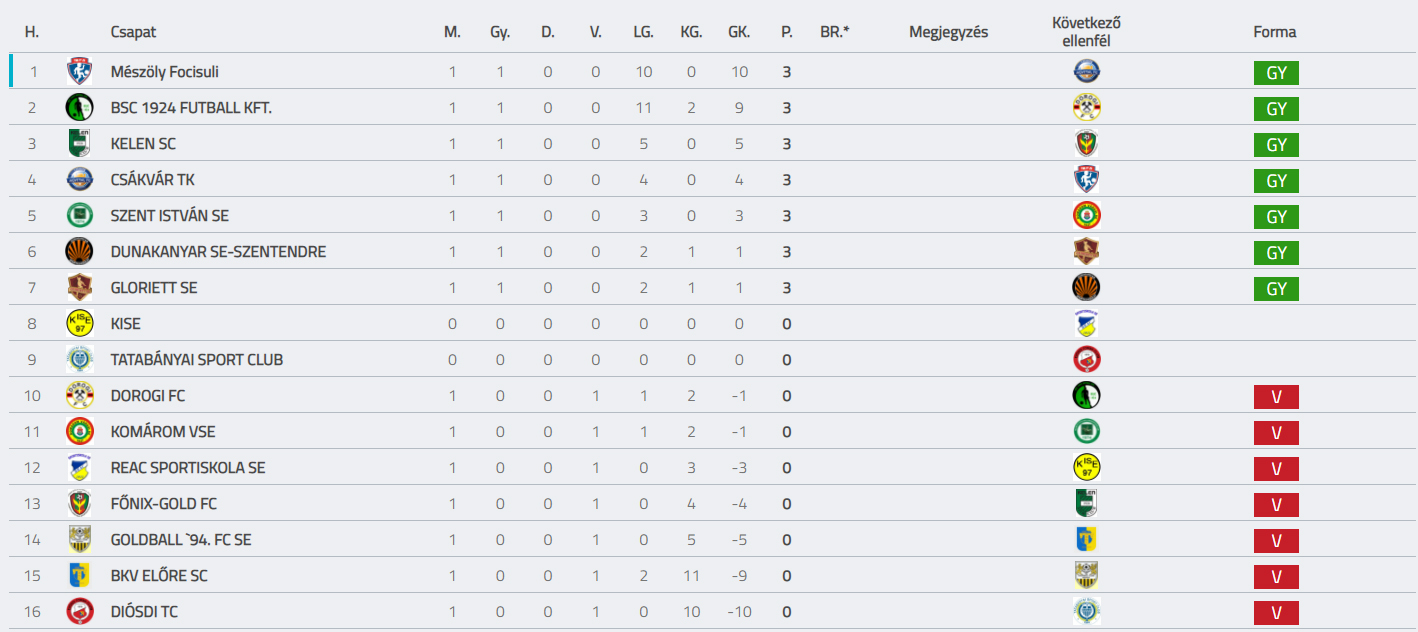This screenshot has width=1418, height=632.
Task: Click the Mészöly Focisuli team crest
Action: coord(79,72)
